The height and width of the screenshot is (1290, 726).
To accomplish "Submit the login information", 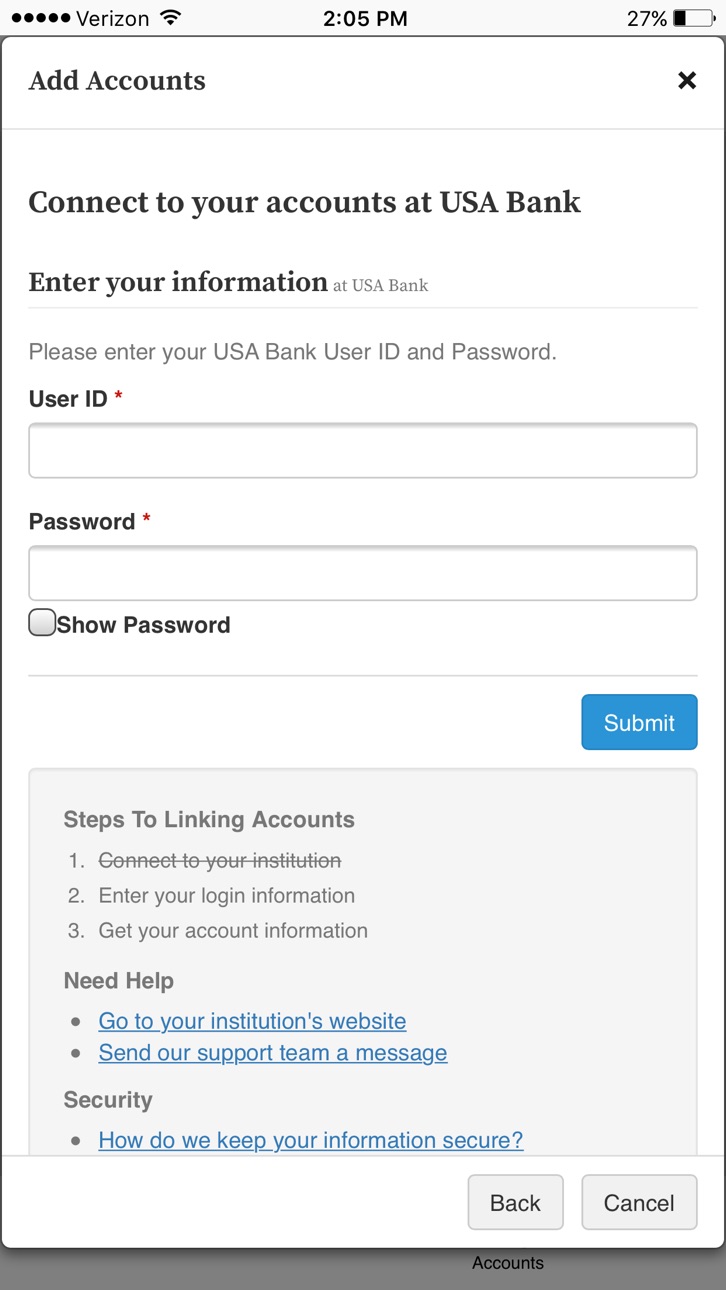I will point(639,722).
